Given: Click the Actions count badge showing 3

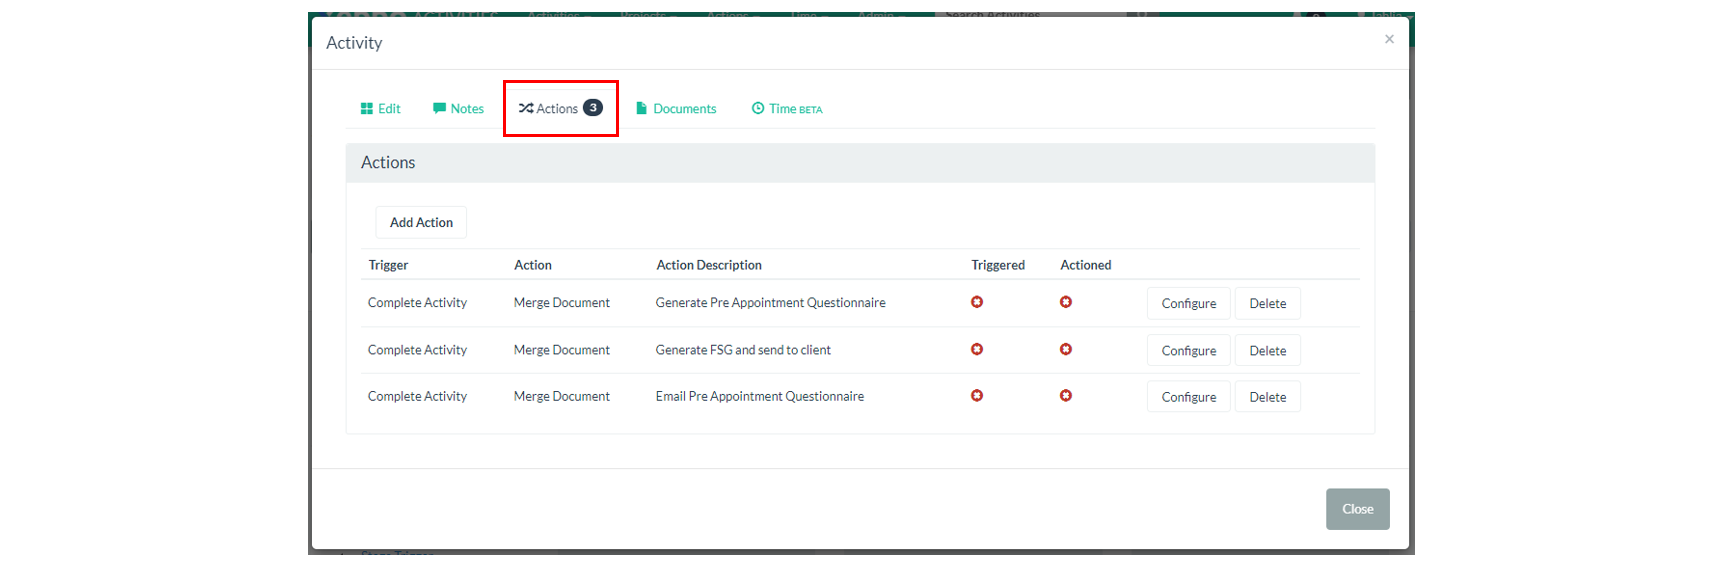Looking at the screenshot, I should point(593,108).
